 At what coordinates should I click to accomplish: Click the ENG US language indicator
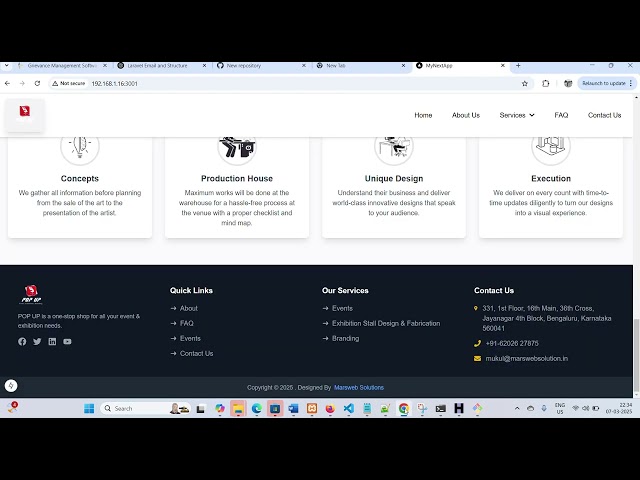click(x=560, y=408)
